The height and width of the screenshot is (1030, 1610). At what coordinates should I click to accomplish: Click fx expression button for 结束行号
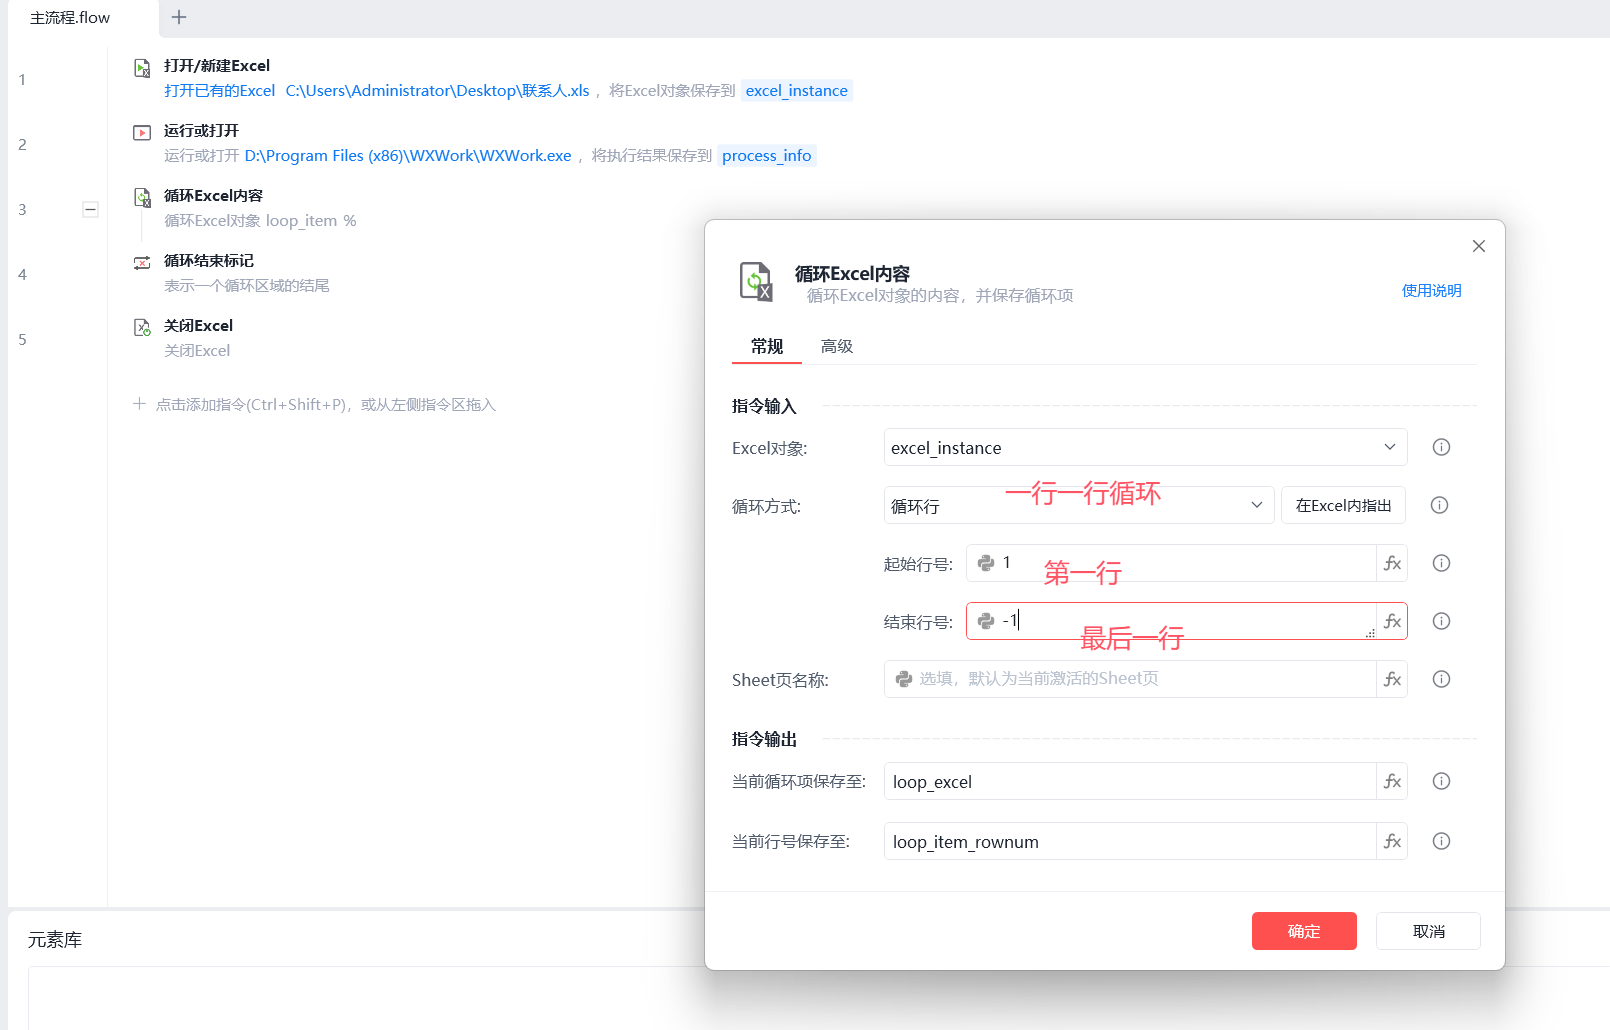tap(1392, 621)
